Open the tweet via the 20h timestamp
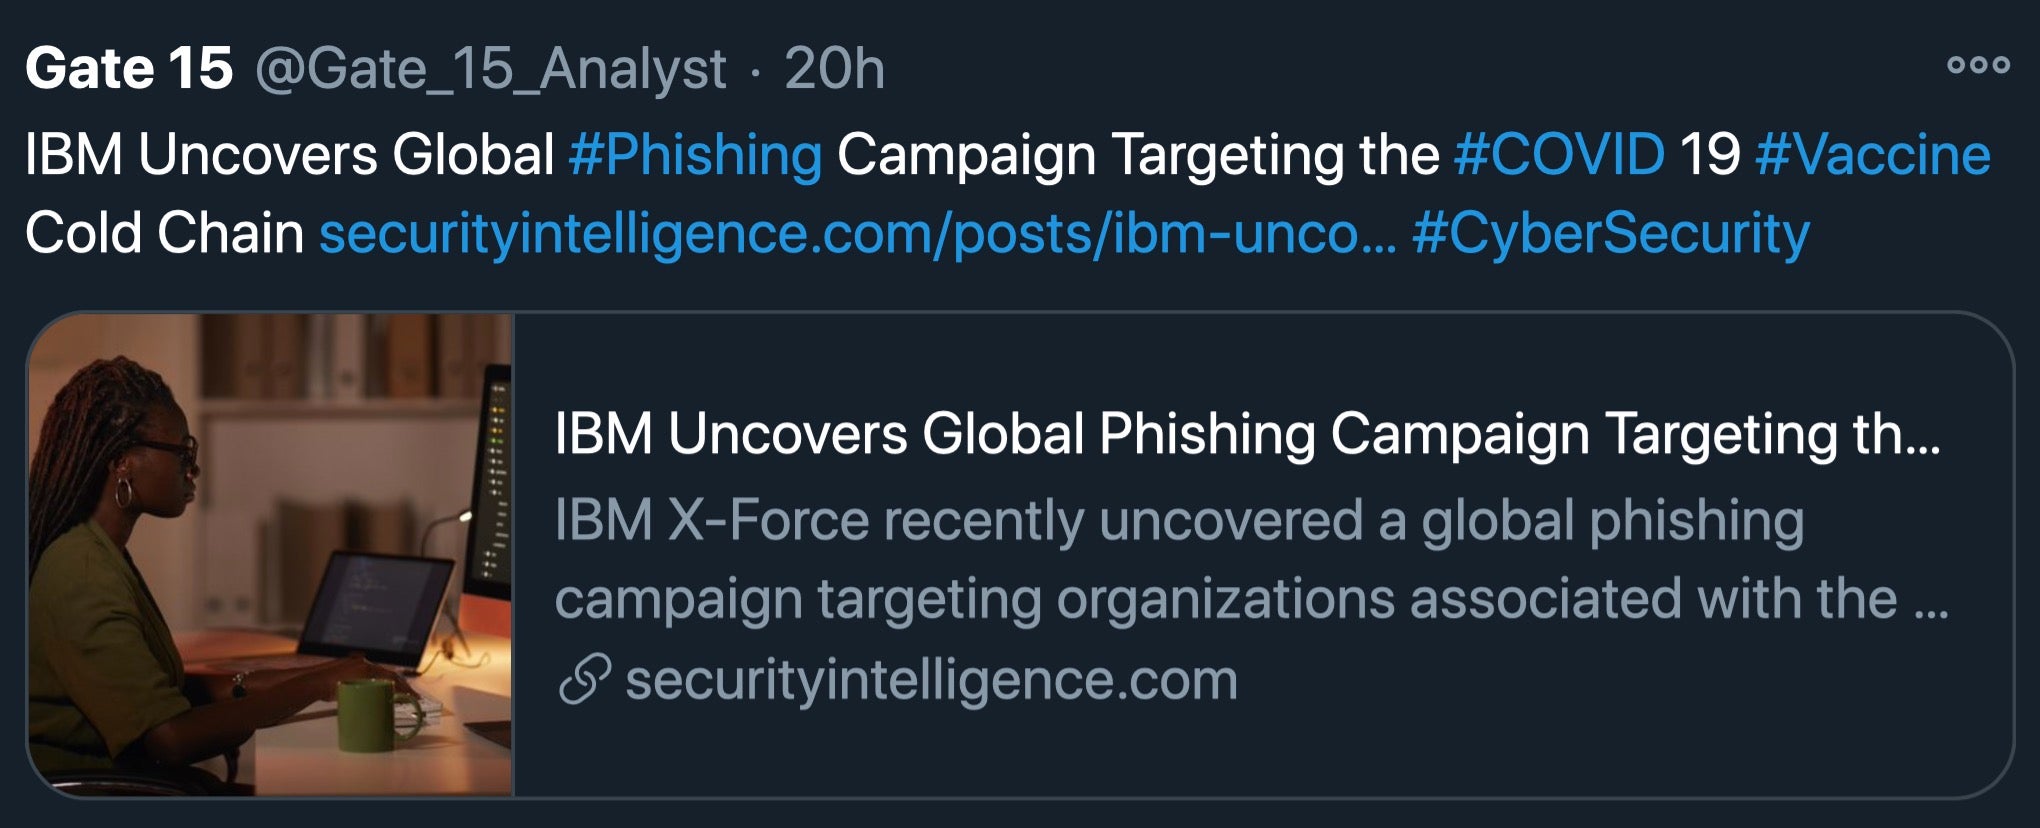The height and width of the screenshot is (828, 2040). tap(834, 69)
